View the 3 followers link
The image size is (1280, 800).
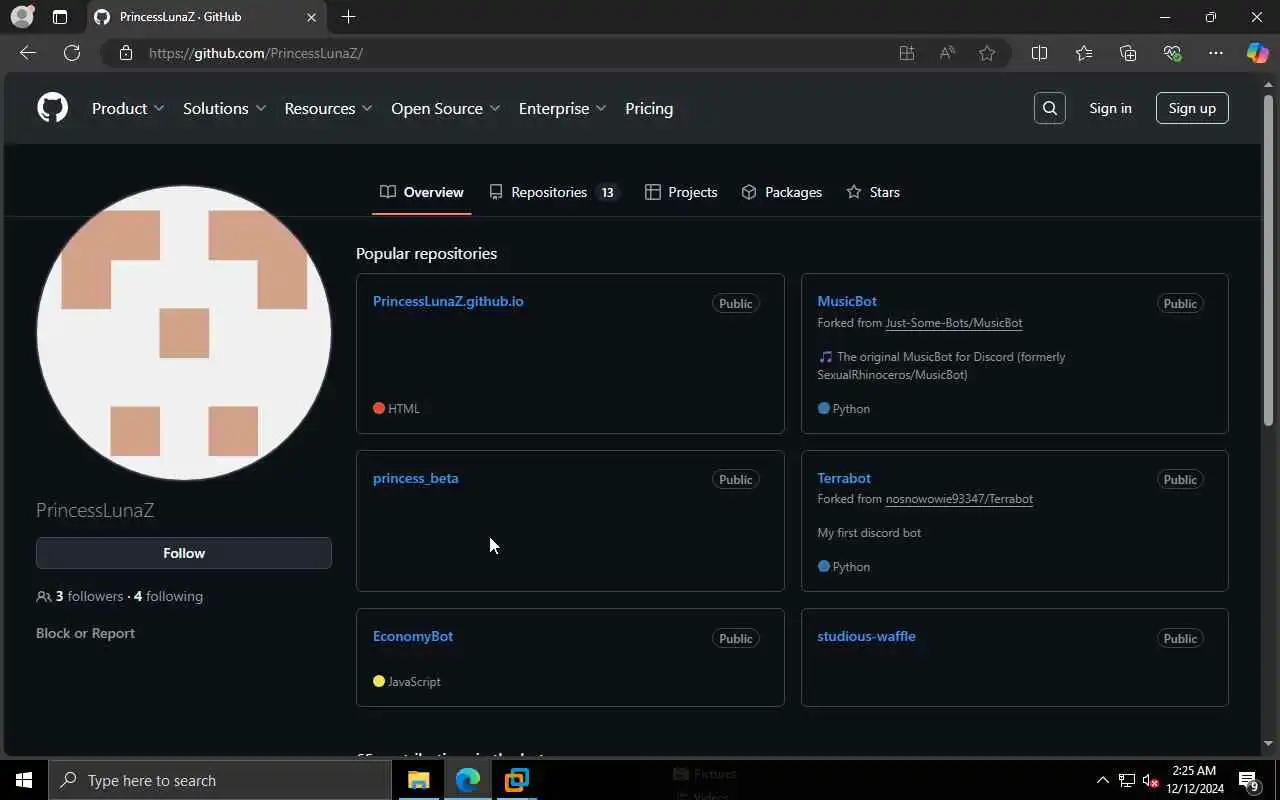[89, 596]
